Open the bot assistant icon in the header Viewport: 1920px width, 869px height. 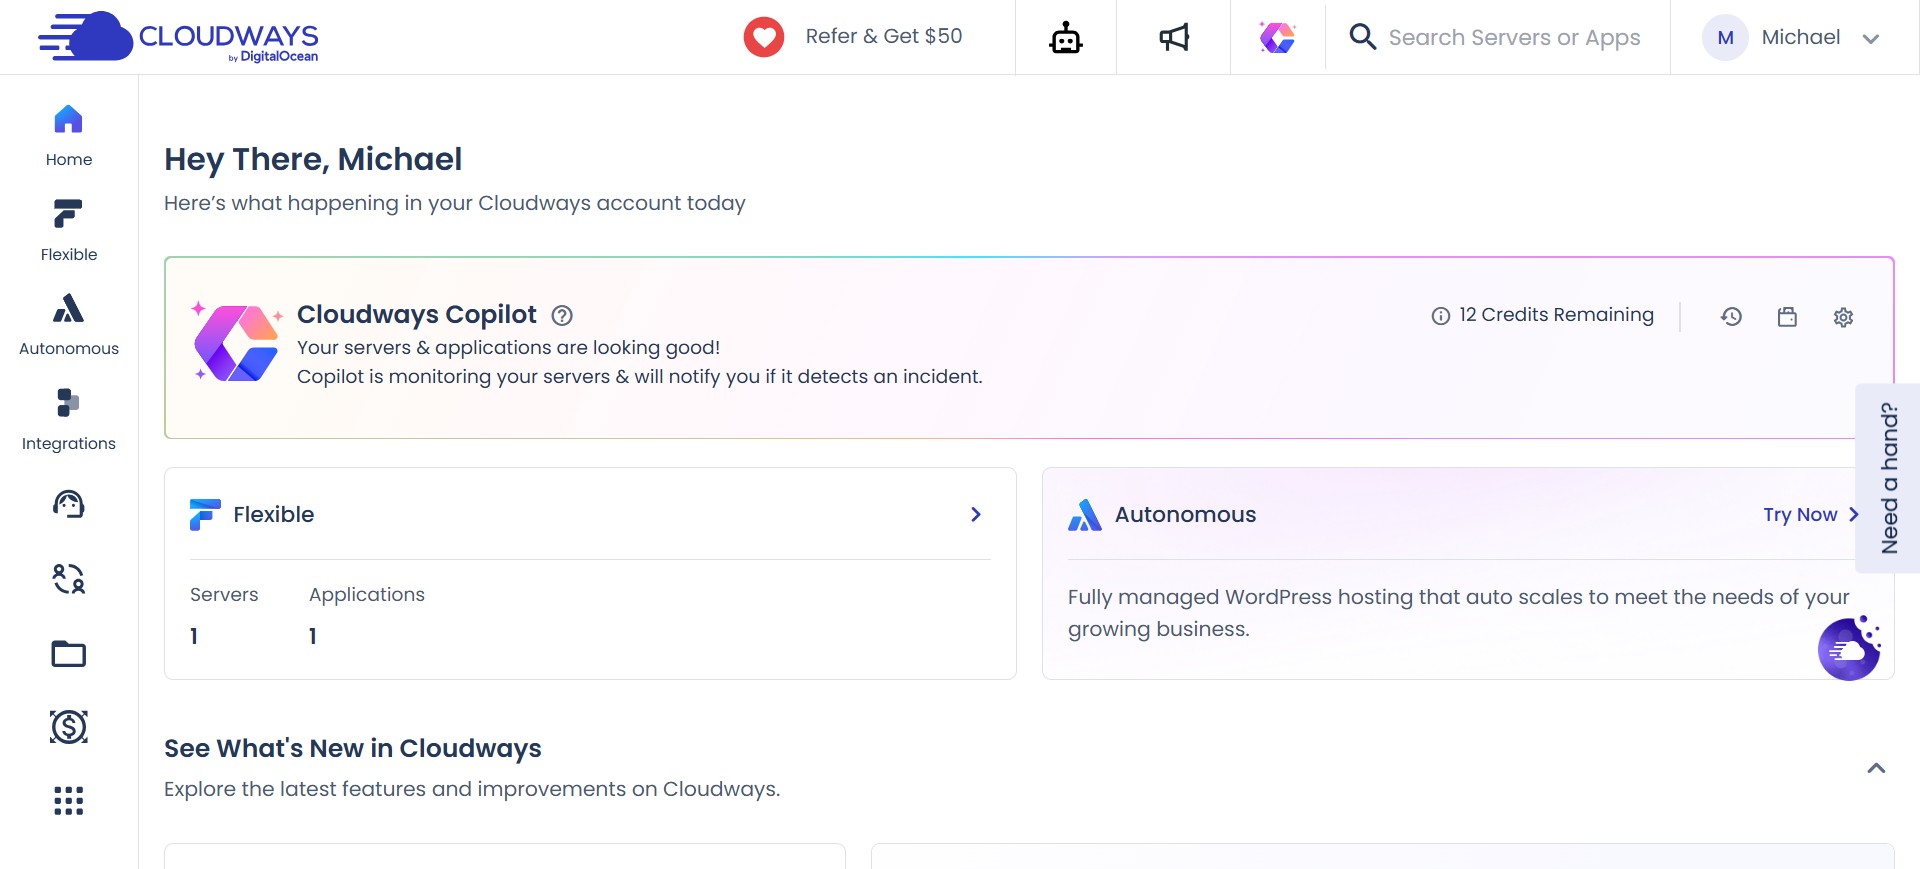[x=1066, y=38]
